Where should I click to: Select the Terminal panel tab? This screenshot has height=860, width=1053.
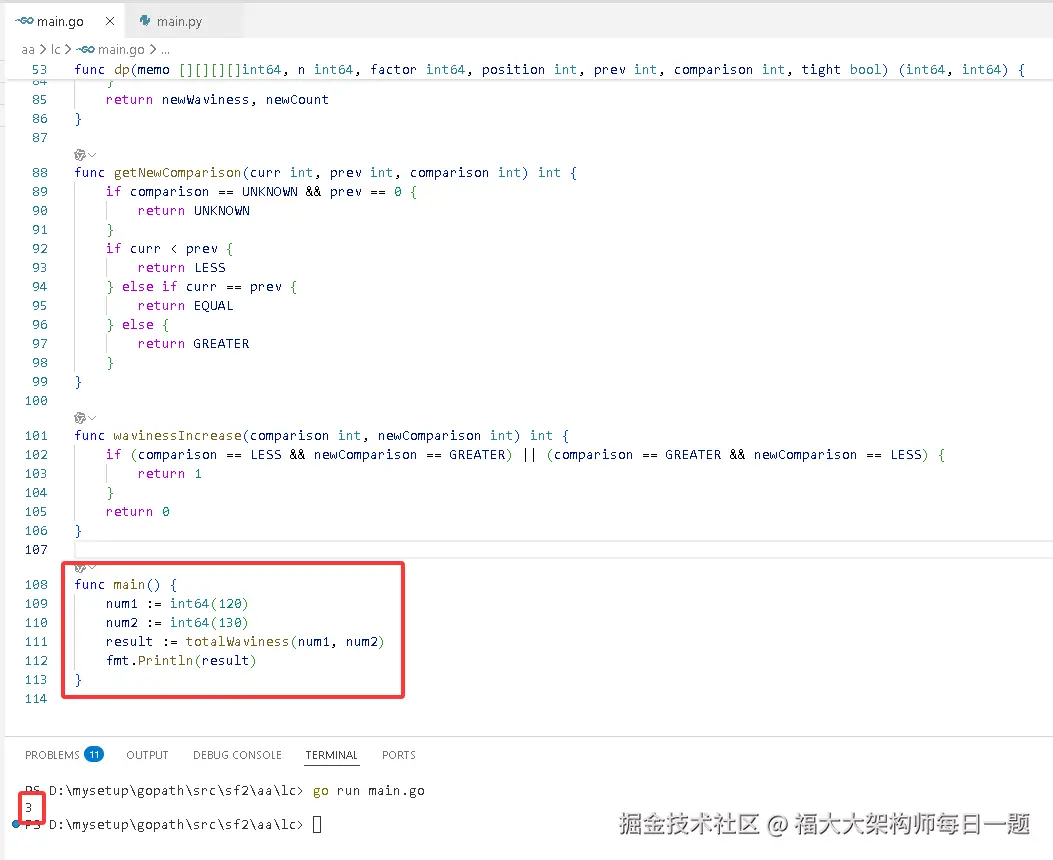click(x=332, y=755)
